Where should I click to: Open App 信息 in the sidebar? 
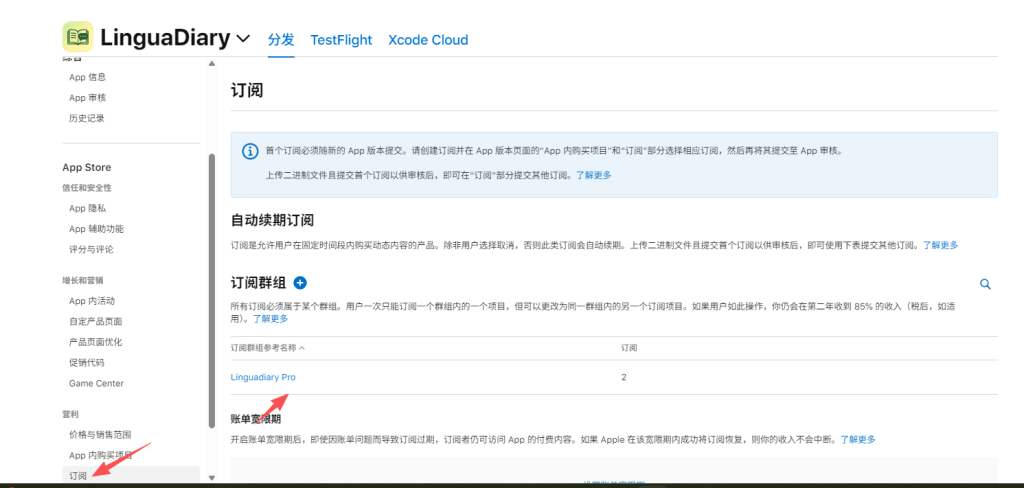tap(87, 77)
